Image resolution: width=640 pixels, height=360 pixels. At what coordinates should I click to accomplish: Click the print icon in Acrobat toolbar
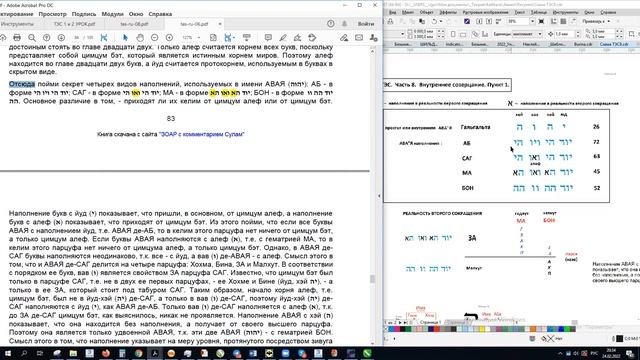17,38
